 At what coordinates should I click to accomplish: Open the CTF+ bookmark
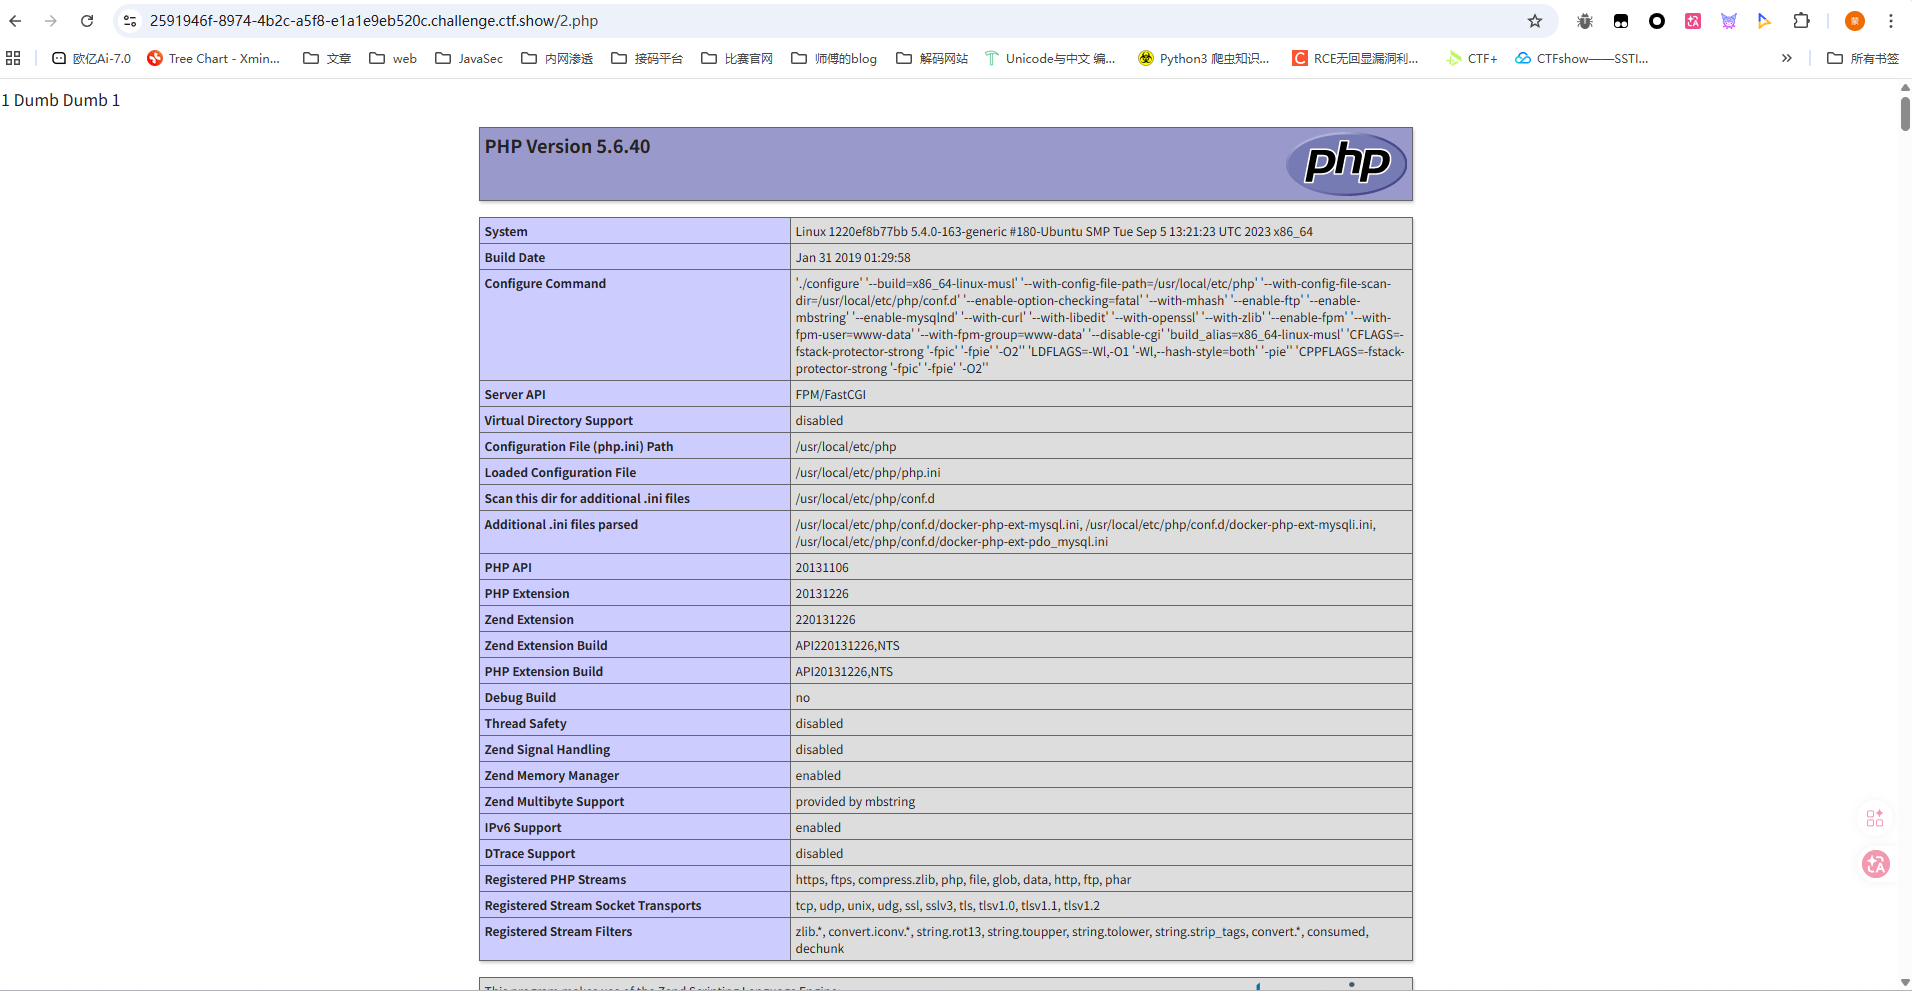point(1472,58)
